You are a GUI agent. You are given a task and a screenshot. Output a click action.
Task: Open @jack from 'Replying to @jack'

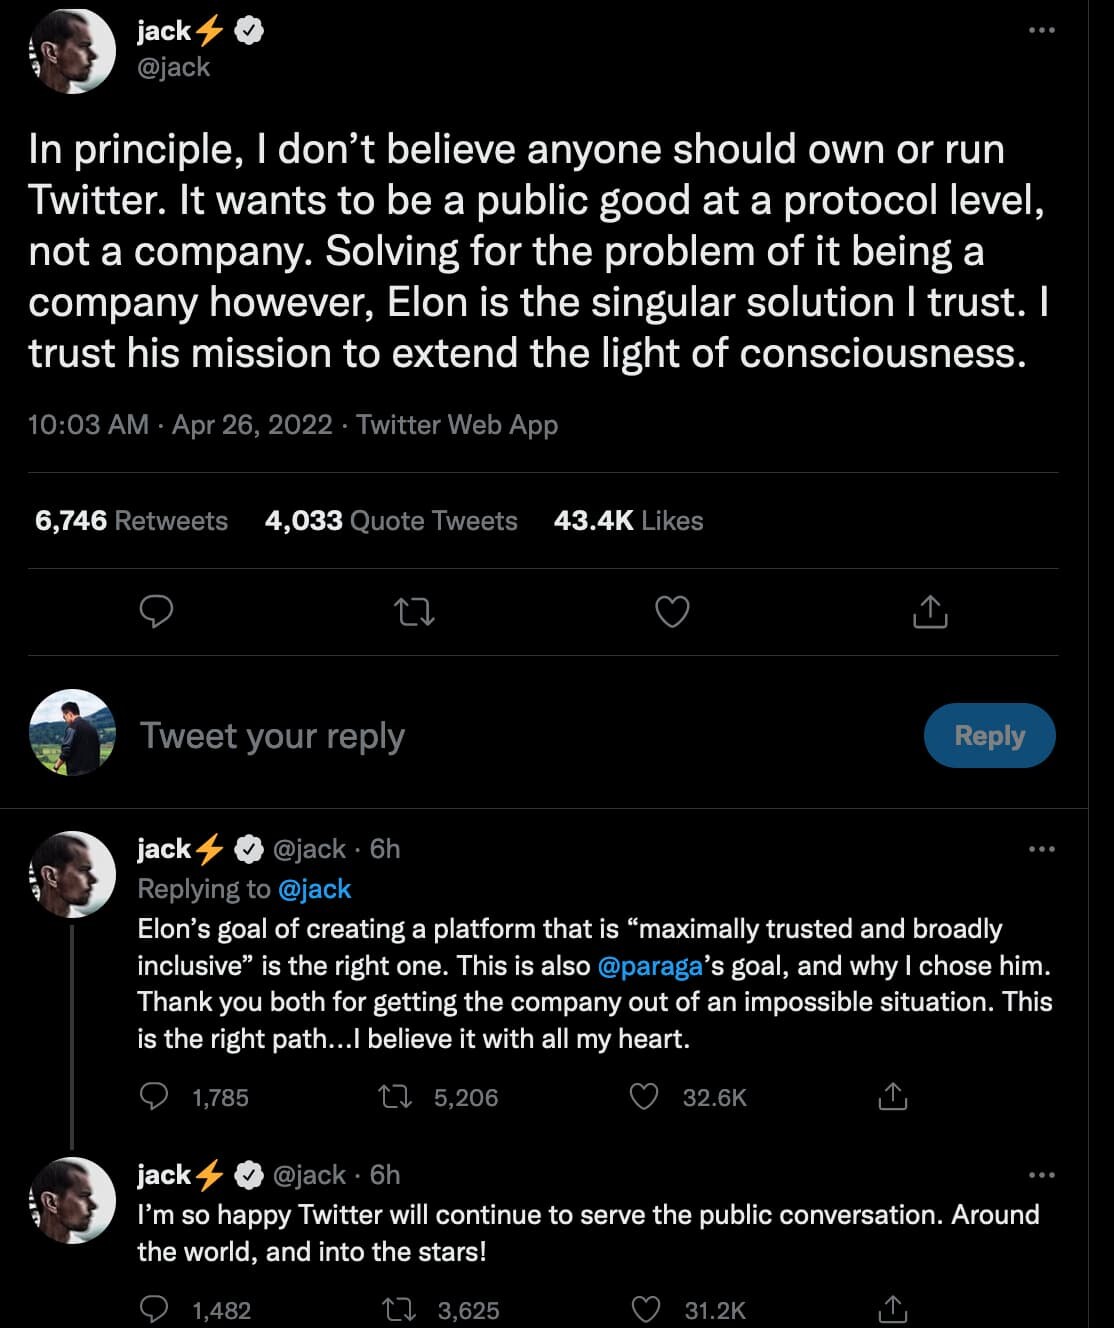coord(315,889)
